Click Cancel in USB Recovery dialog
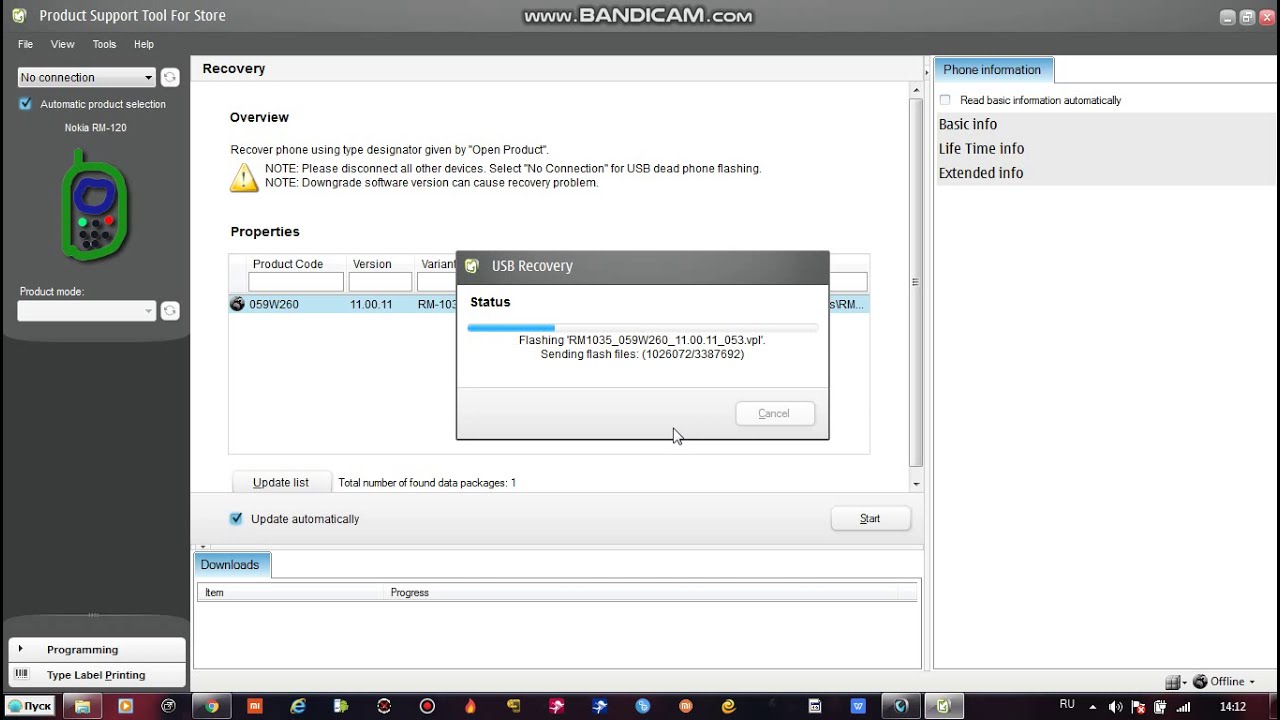 (x=774, y=413)
